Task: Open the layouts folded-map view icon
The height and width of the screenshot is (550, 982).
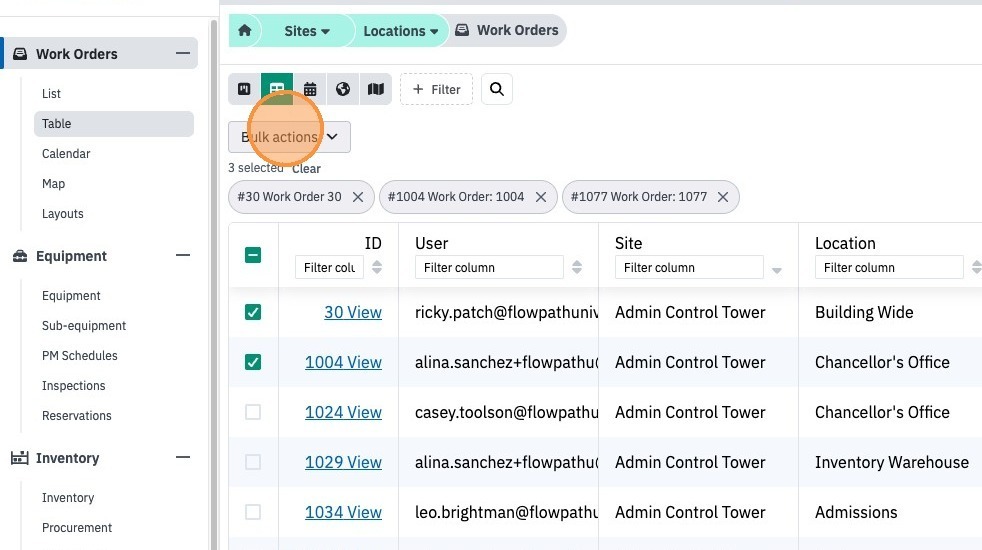Action: pos(376,89)
